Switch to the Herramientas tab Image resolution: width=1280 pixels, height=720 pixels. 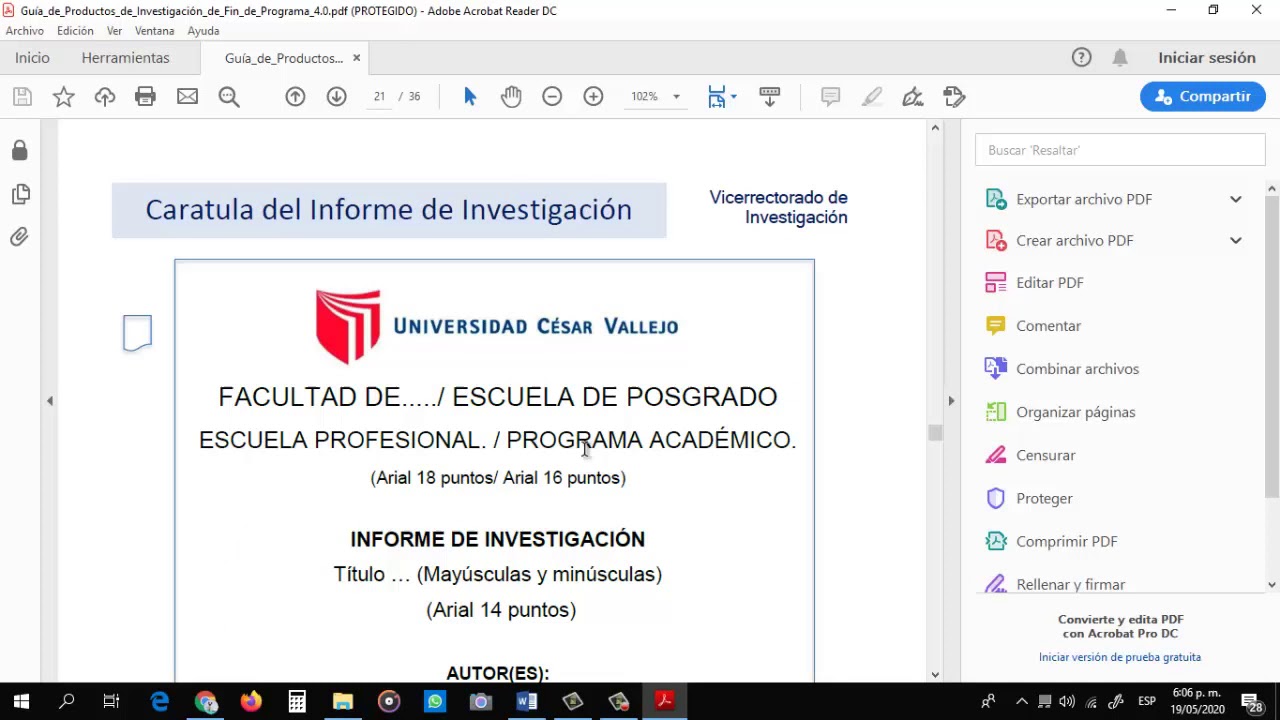coord(125,58)
